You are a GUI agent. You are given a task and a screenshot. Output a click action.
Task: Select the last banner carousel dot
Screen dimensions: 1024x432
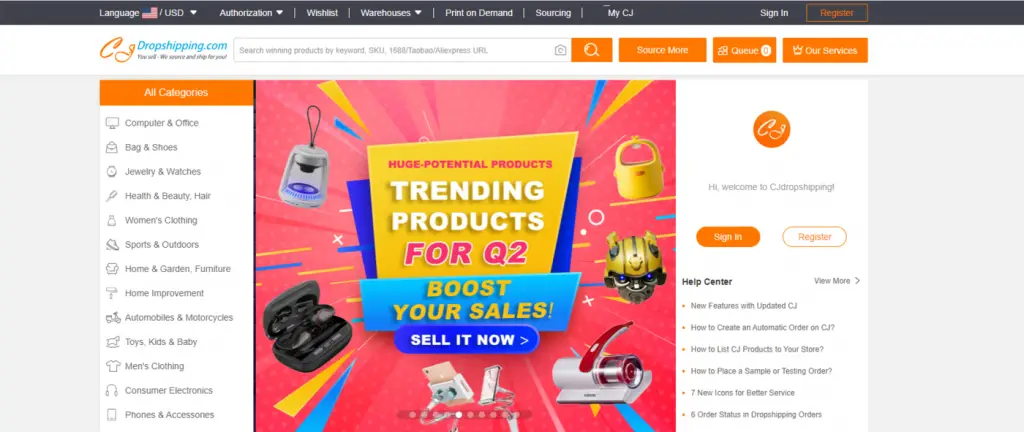[517, 414]
